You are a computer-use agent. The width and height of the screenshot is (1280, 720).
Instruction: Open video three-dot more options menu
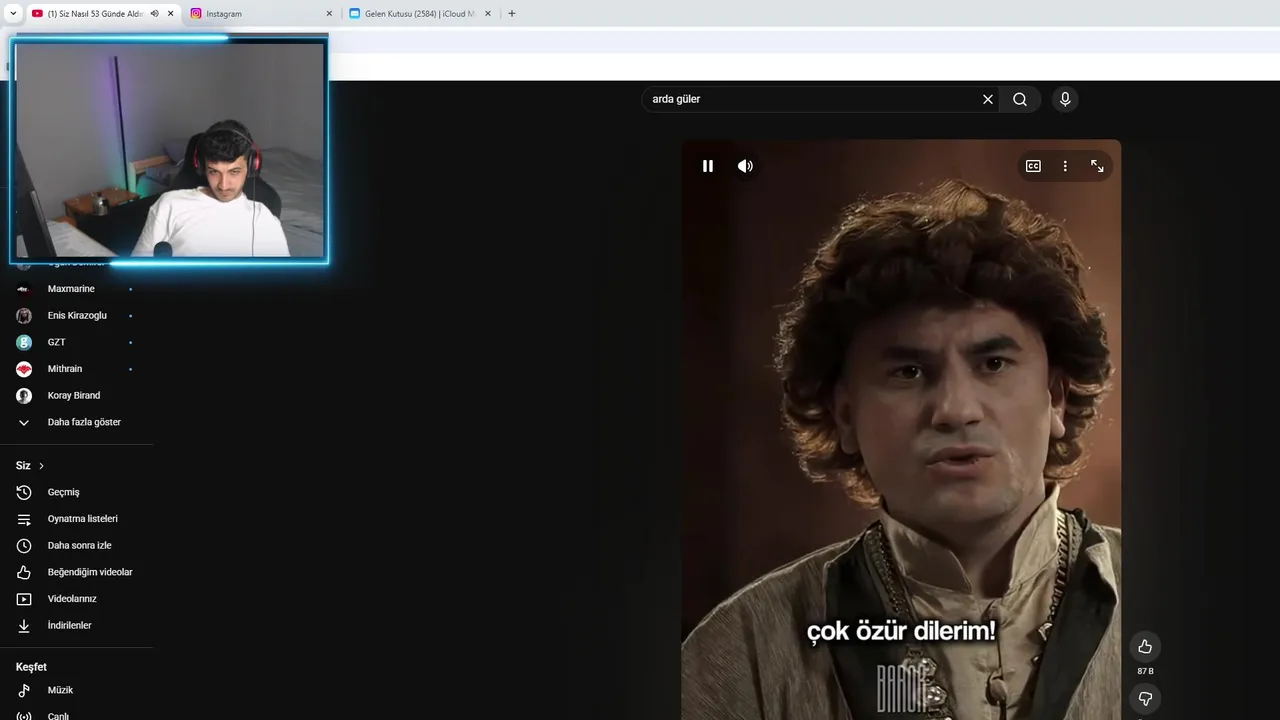tap(1065, 166)
